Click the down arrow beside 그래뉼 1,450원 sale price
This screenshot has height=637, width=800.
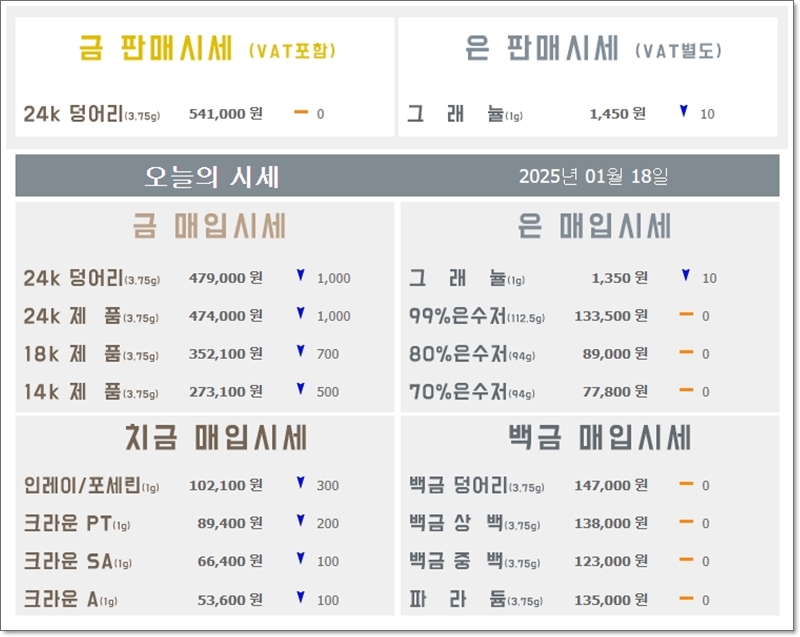point(684,111)
